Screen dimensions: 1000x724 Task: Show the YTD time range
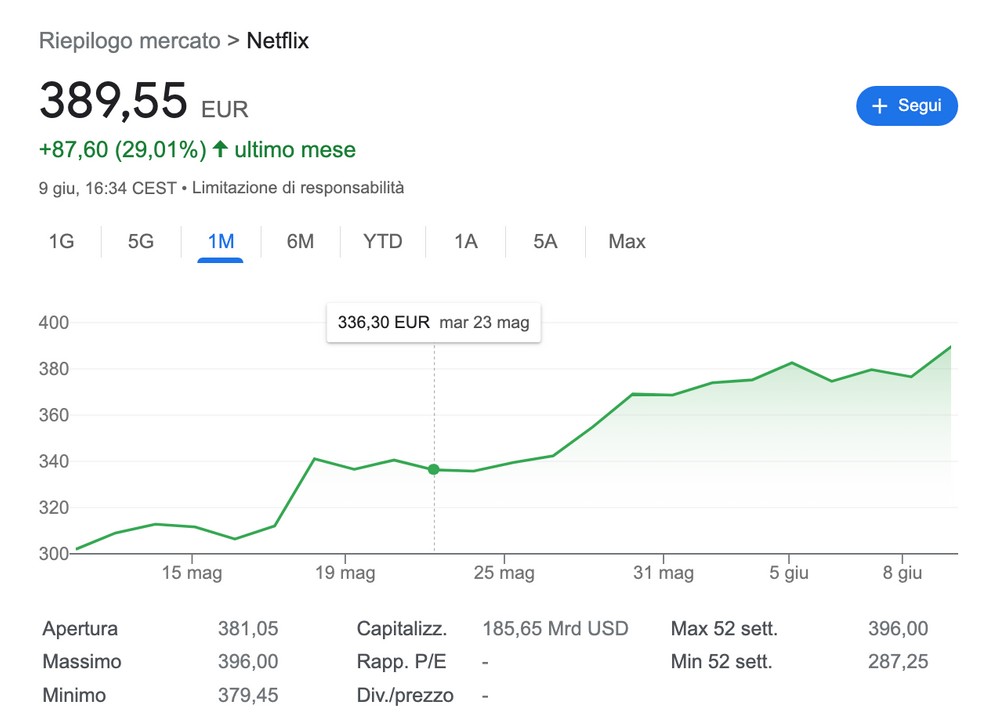tap(383, 241)
